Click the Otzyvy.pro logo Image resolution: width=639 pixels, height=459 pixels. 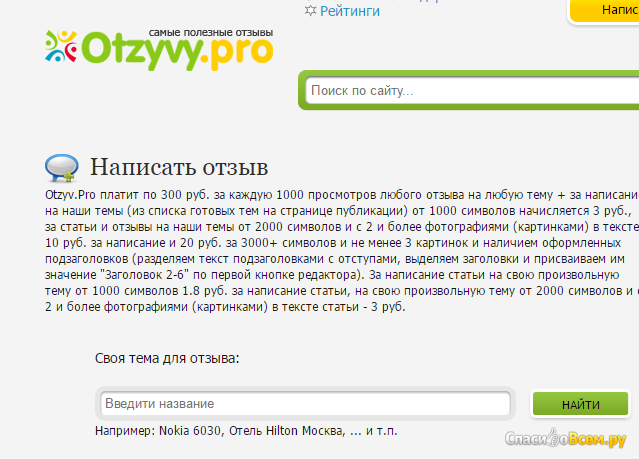(159, 50)
